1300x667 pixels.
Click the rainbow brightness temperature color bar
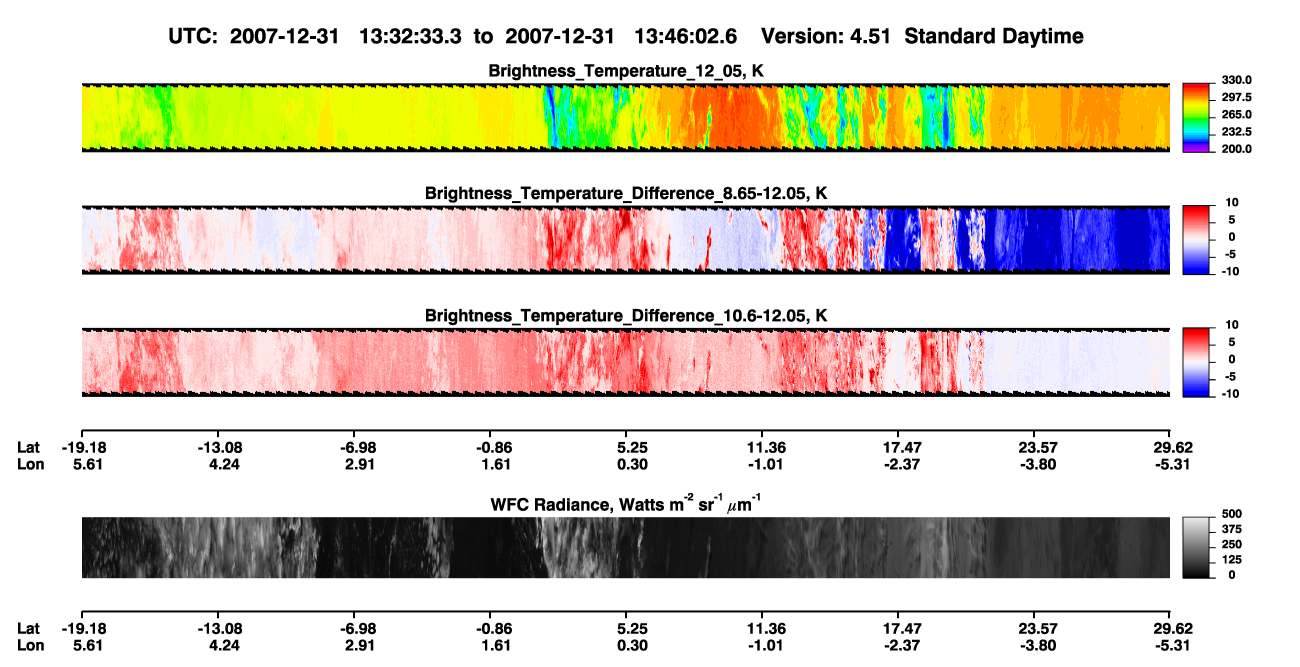pos(1196,118)
